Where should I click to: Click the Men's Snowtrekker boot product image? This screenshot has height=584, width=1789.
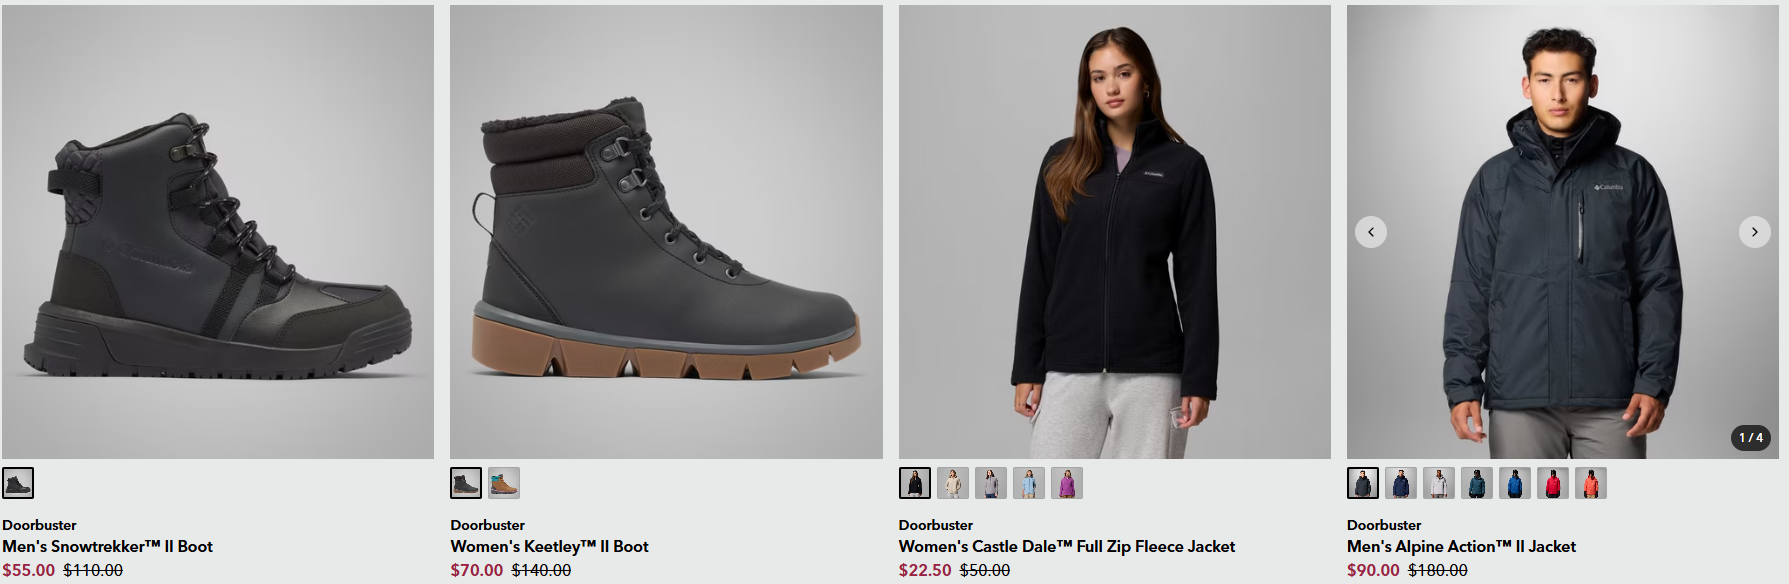218,232
